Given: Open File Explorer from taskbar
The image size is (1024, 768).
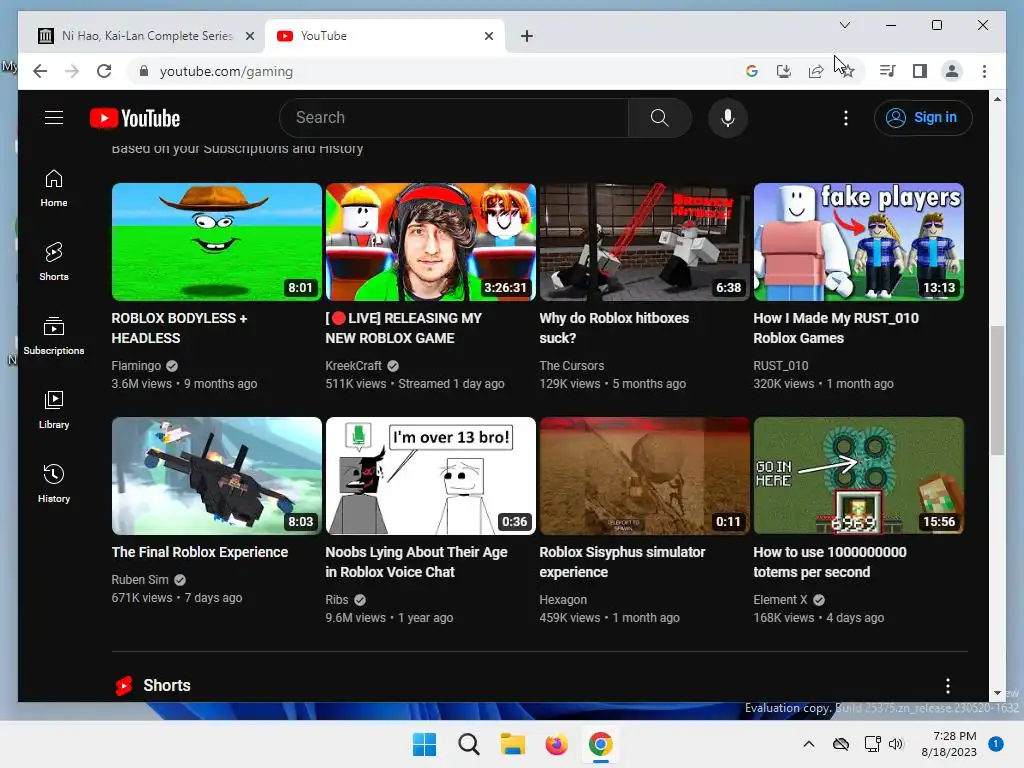Looking at the screenshot, I should (x=513, y=744).
